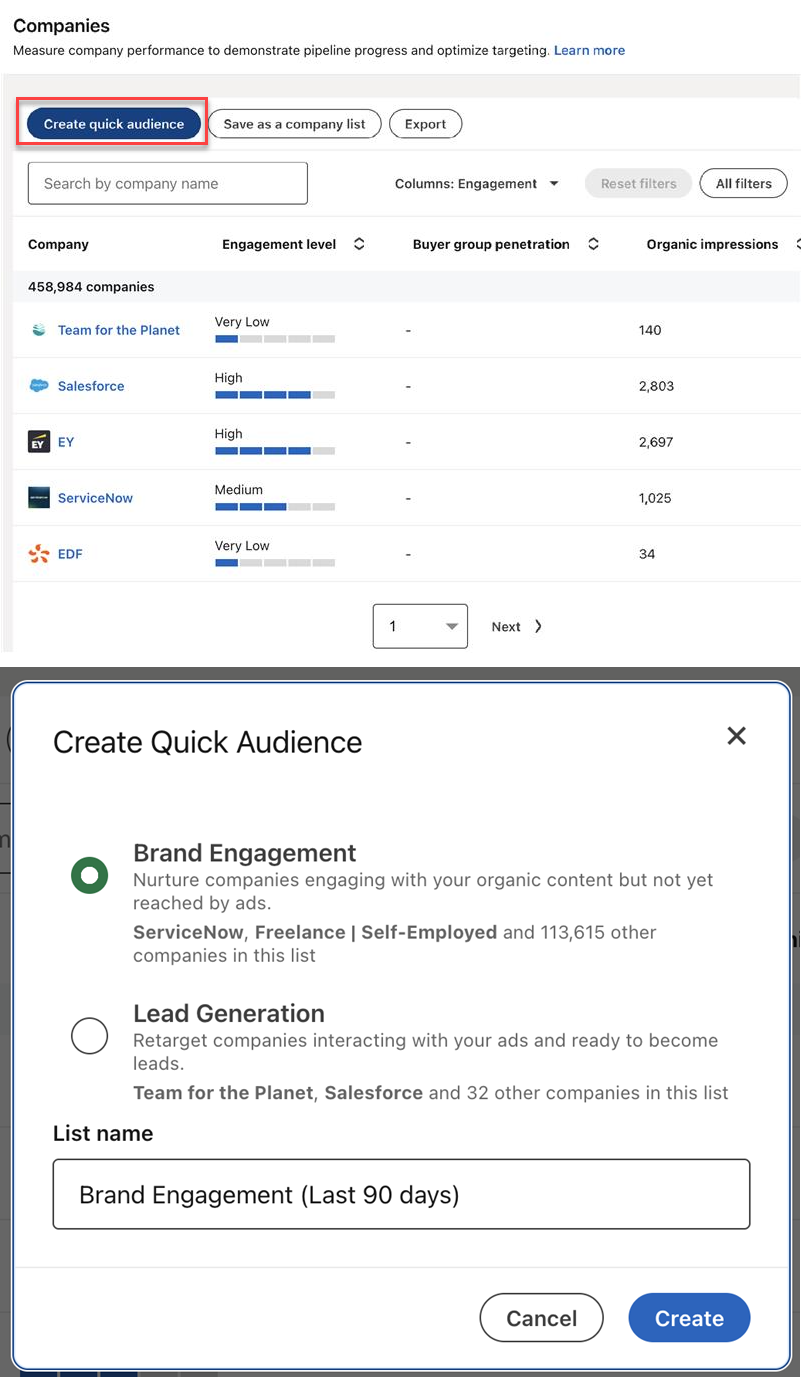
Task: Close the Create Quick Audience dialog
Action: [x=736, y=736]
